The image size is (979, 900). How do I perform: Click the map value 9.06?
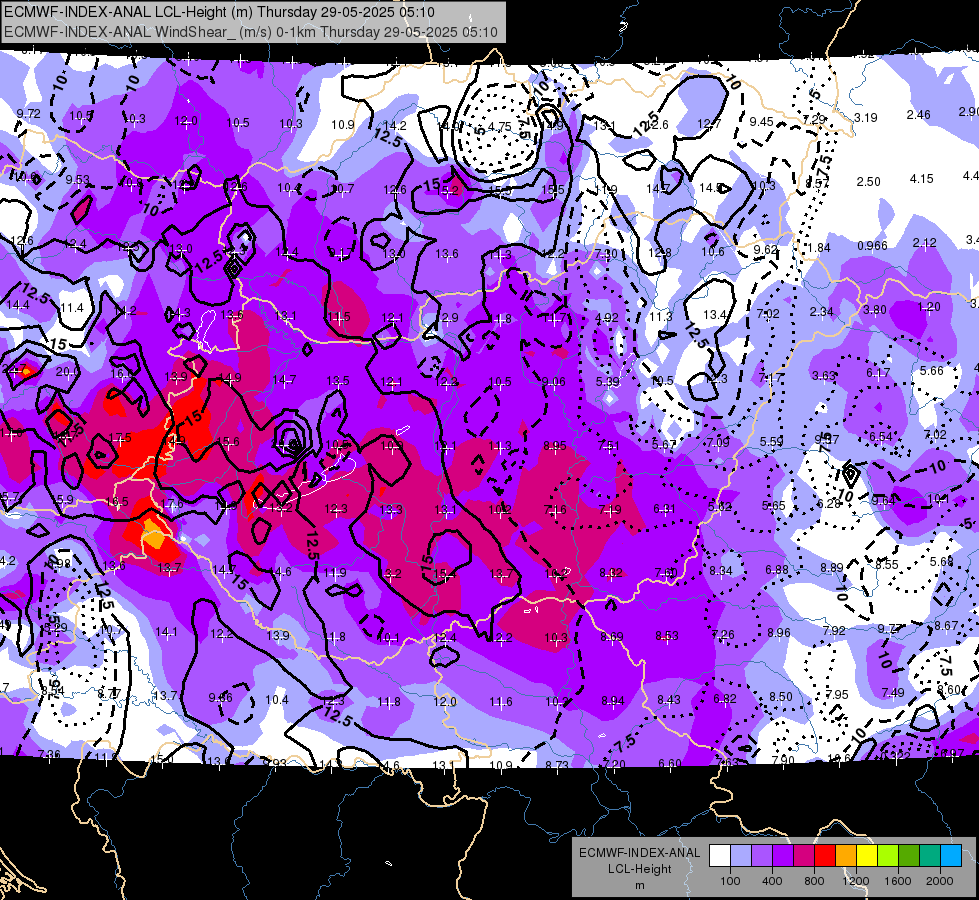click(554, 382)
